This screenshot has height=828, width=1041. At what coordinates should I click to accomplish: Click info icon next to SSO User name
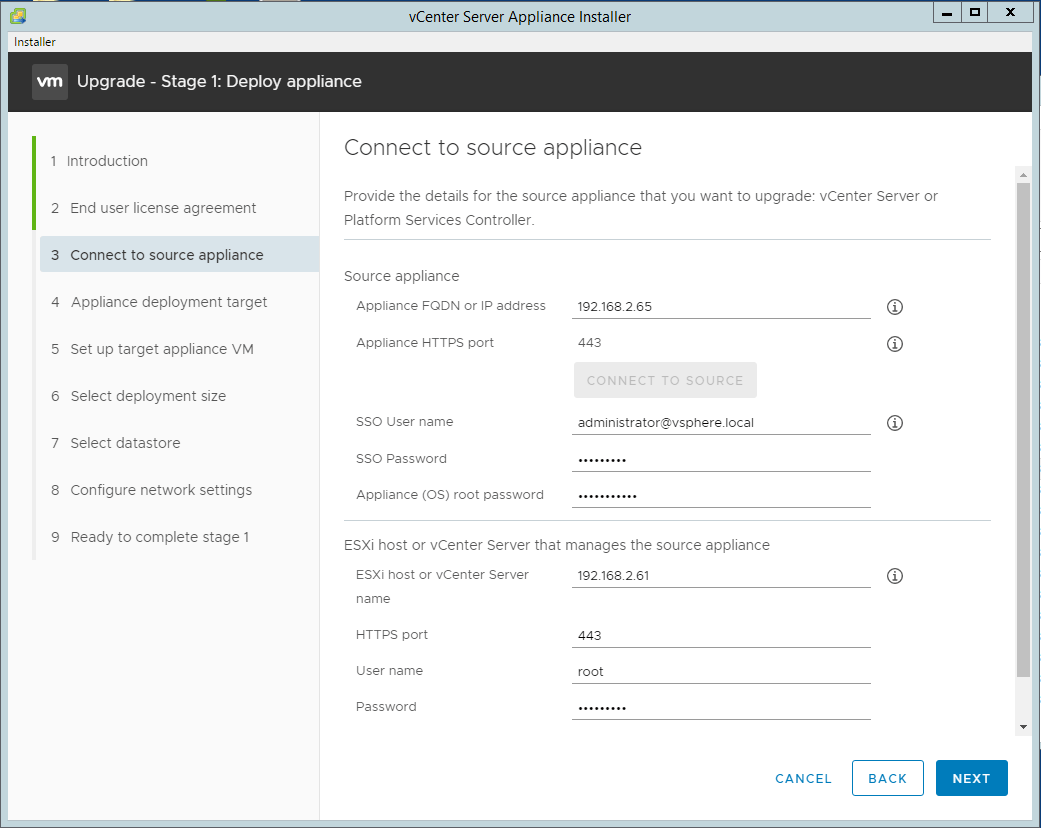point(894,423)
